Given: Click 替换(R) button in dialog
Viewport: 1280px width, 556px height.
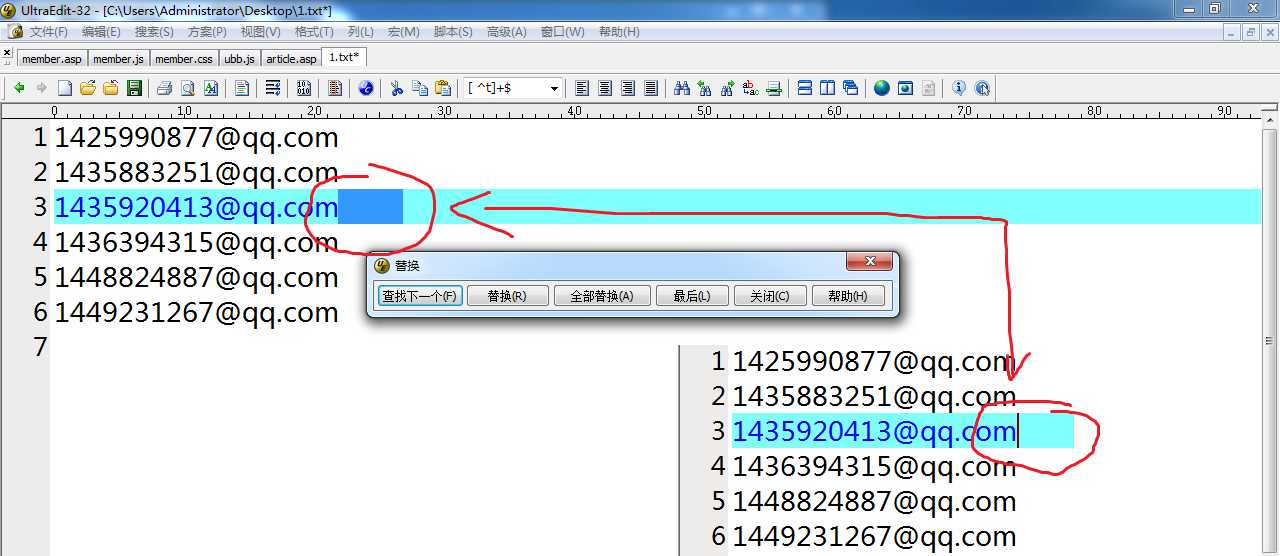Looking at the screenshot, I should pyautogui.click(x=506, y=296).
